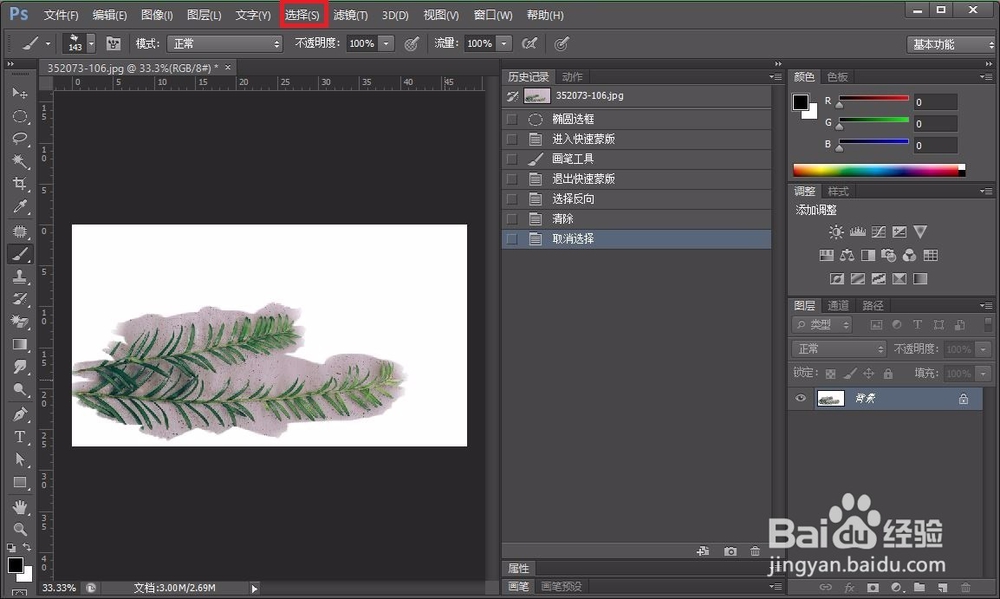1000x599 pixels.
Task: Toggle history brush source box for 椭圆选框
Action: (511, 119)
